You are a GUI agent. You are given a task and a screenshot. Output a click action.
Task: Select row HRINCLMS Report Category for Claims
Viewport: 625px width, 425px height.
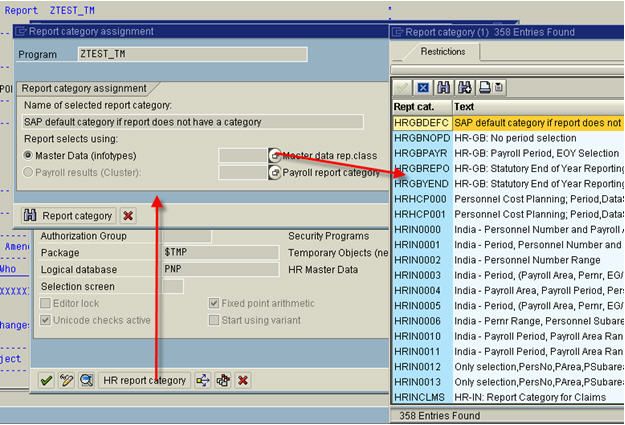508,397
